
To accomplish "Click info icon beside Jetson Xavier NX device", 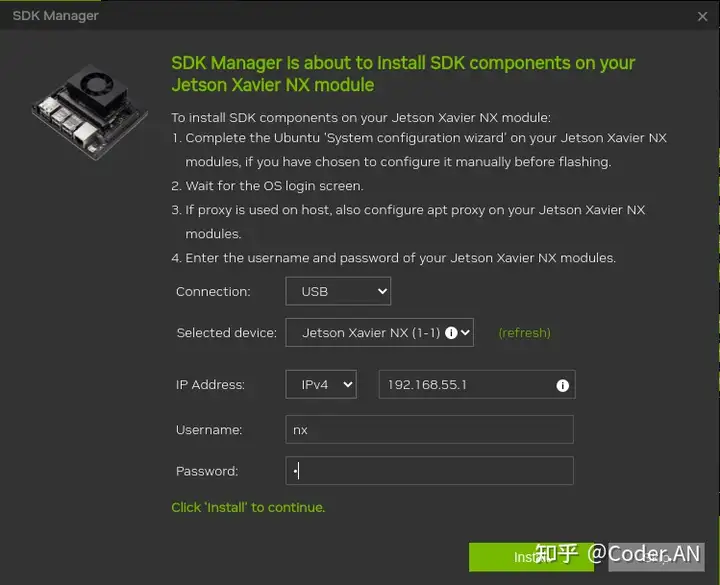I will click(x=451, y=332).
